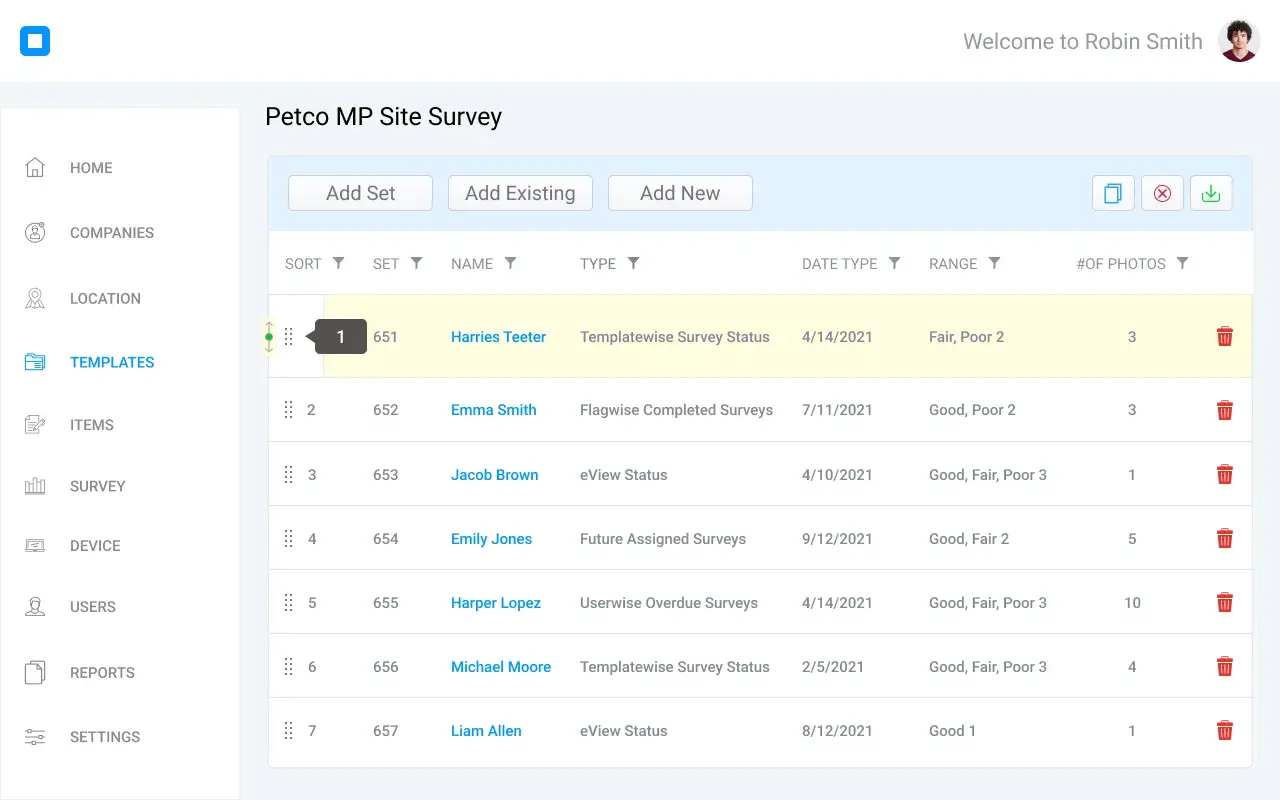Open Settings from the sidebar

(x=104, y=737)
